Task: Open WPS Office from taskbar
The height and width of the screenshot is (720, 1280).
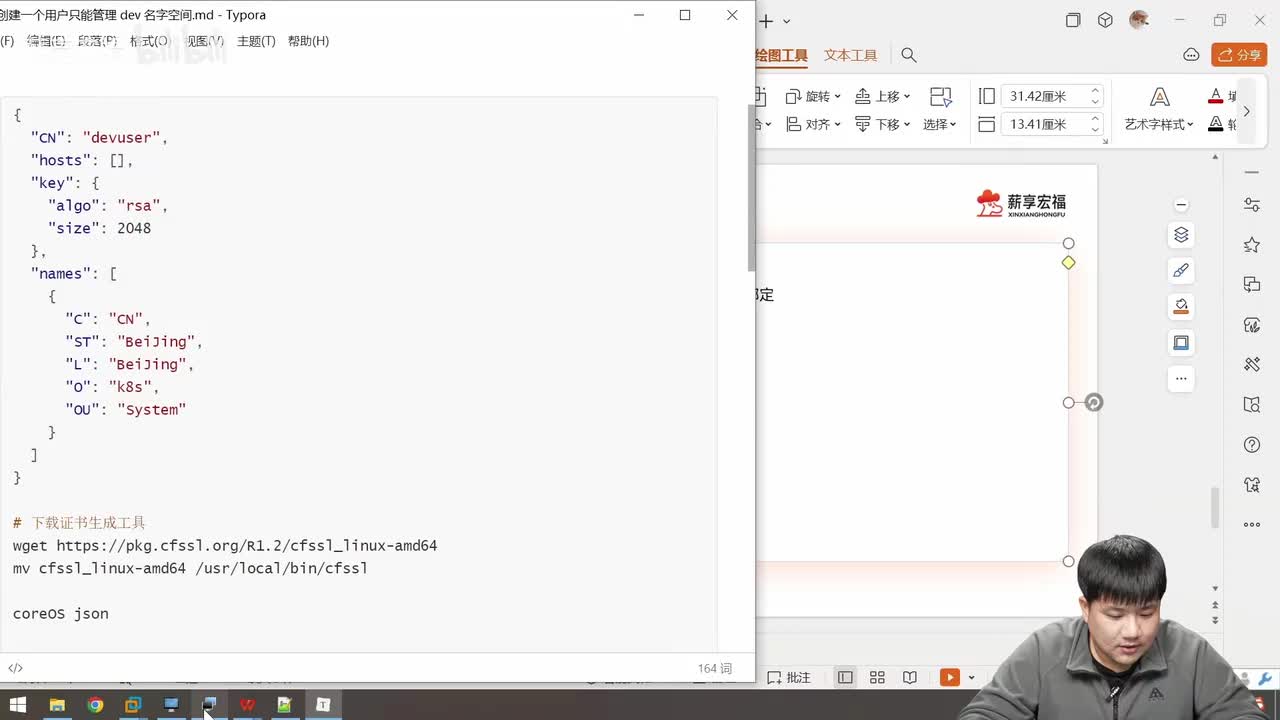Action: [x=247, y=705]
